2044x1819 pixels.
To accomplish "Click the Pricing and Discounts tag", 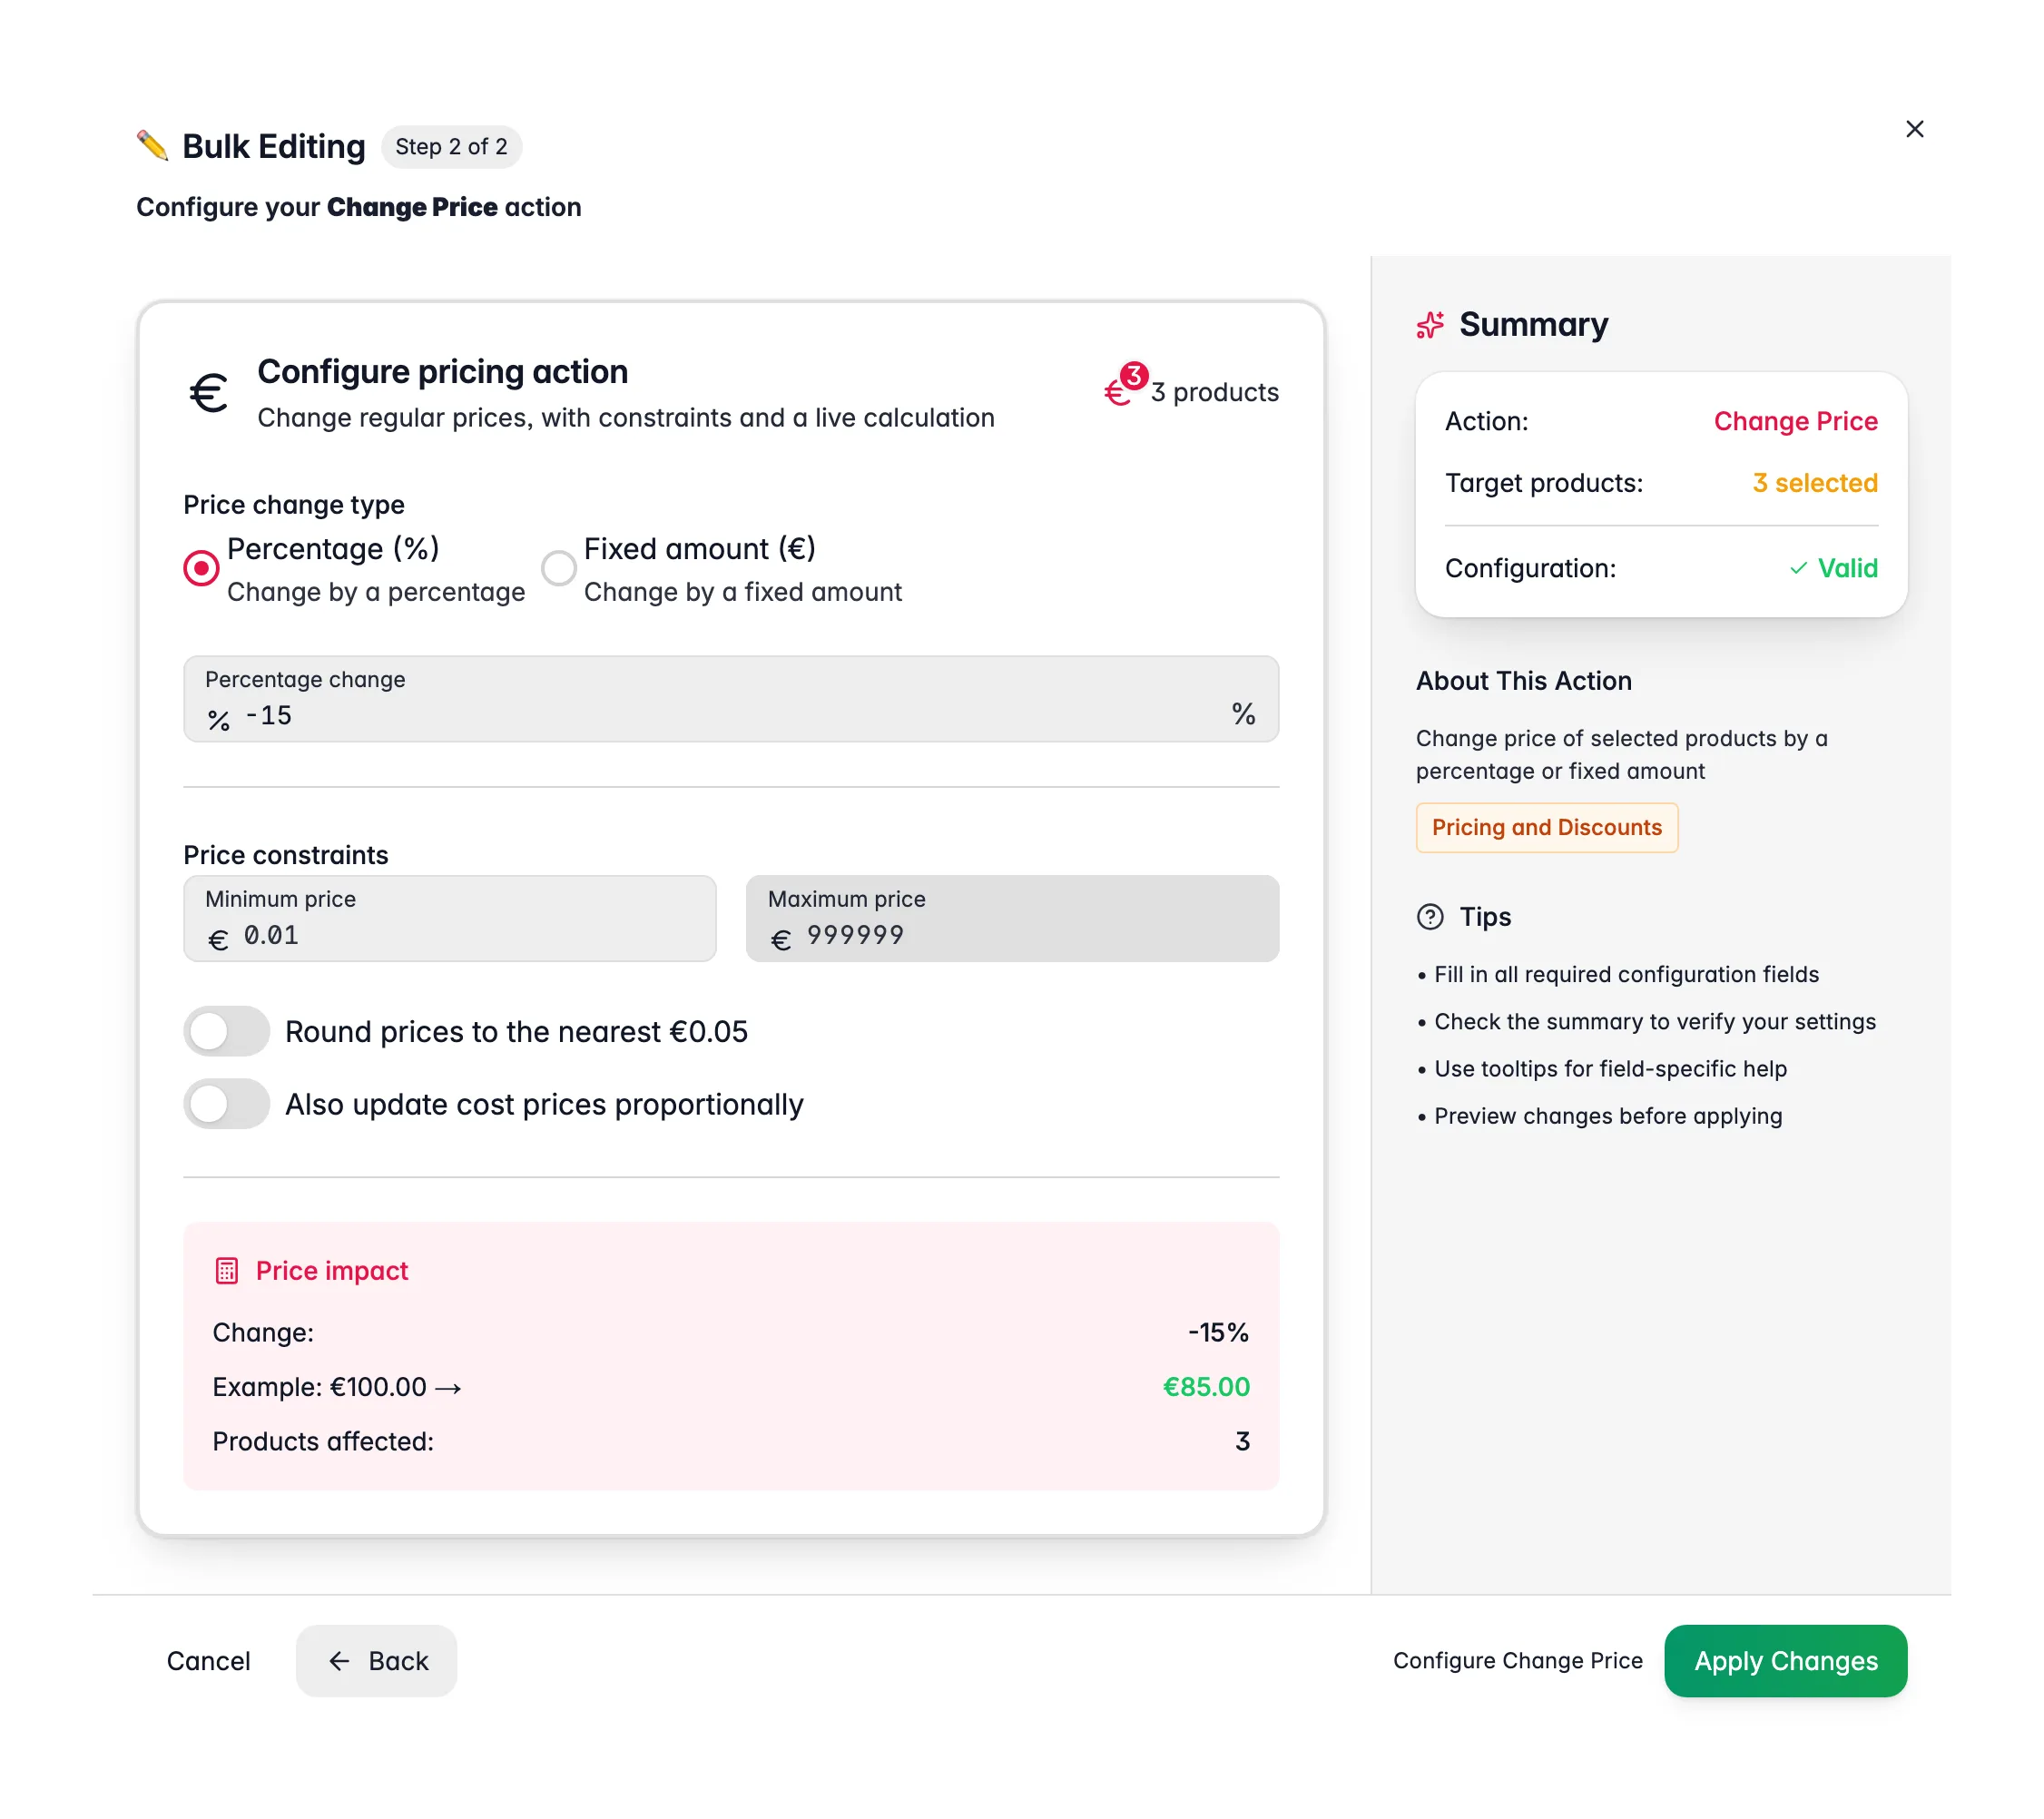I will point(1546,828).
